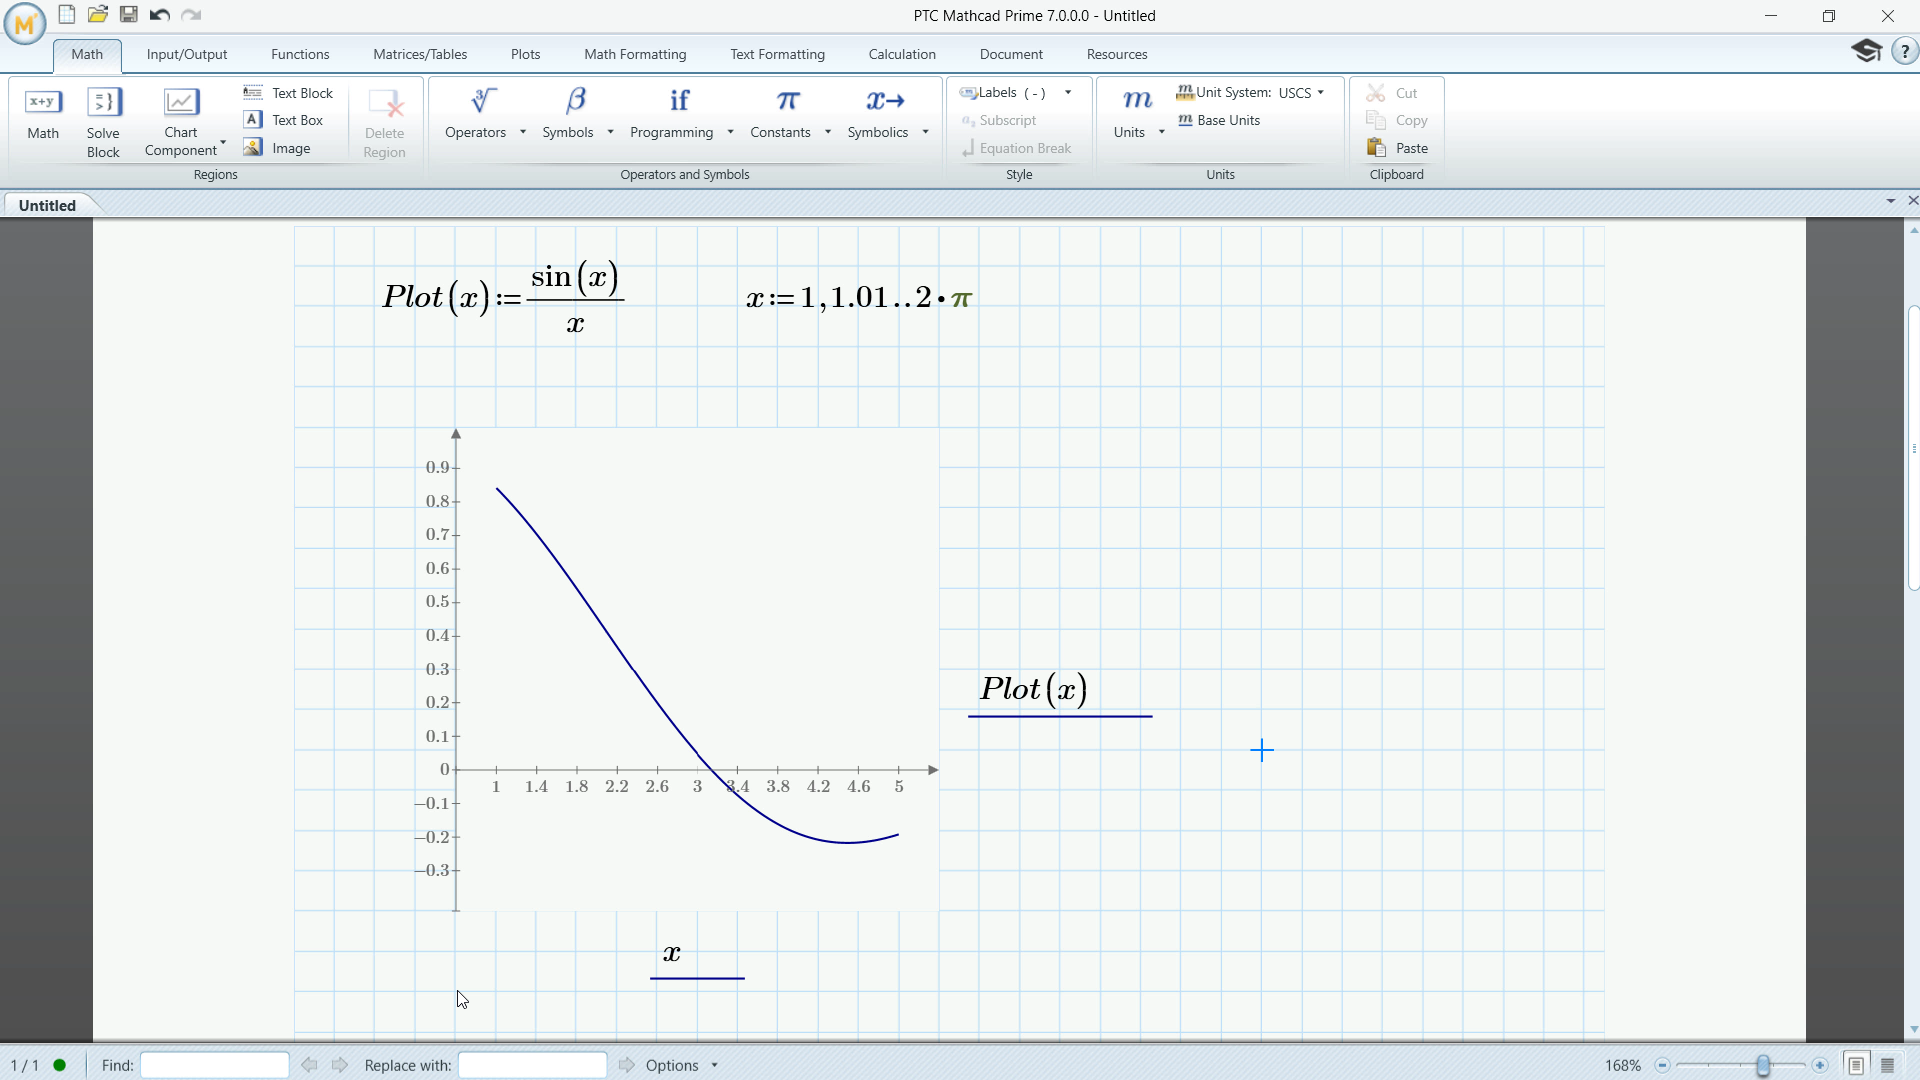Screen dimensions: 1920x1080
Task: Open the Text Formatting ribbon tab
Action: click(777, 54)
